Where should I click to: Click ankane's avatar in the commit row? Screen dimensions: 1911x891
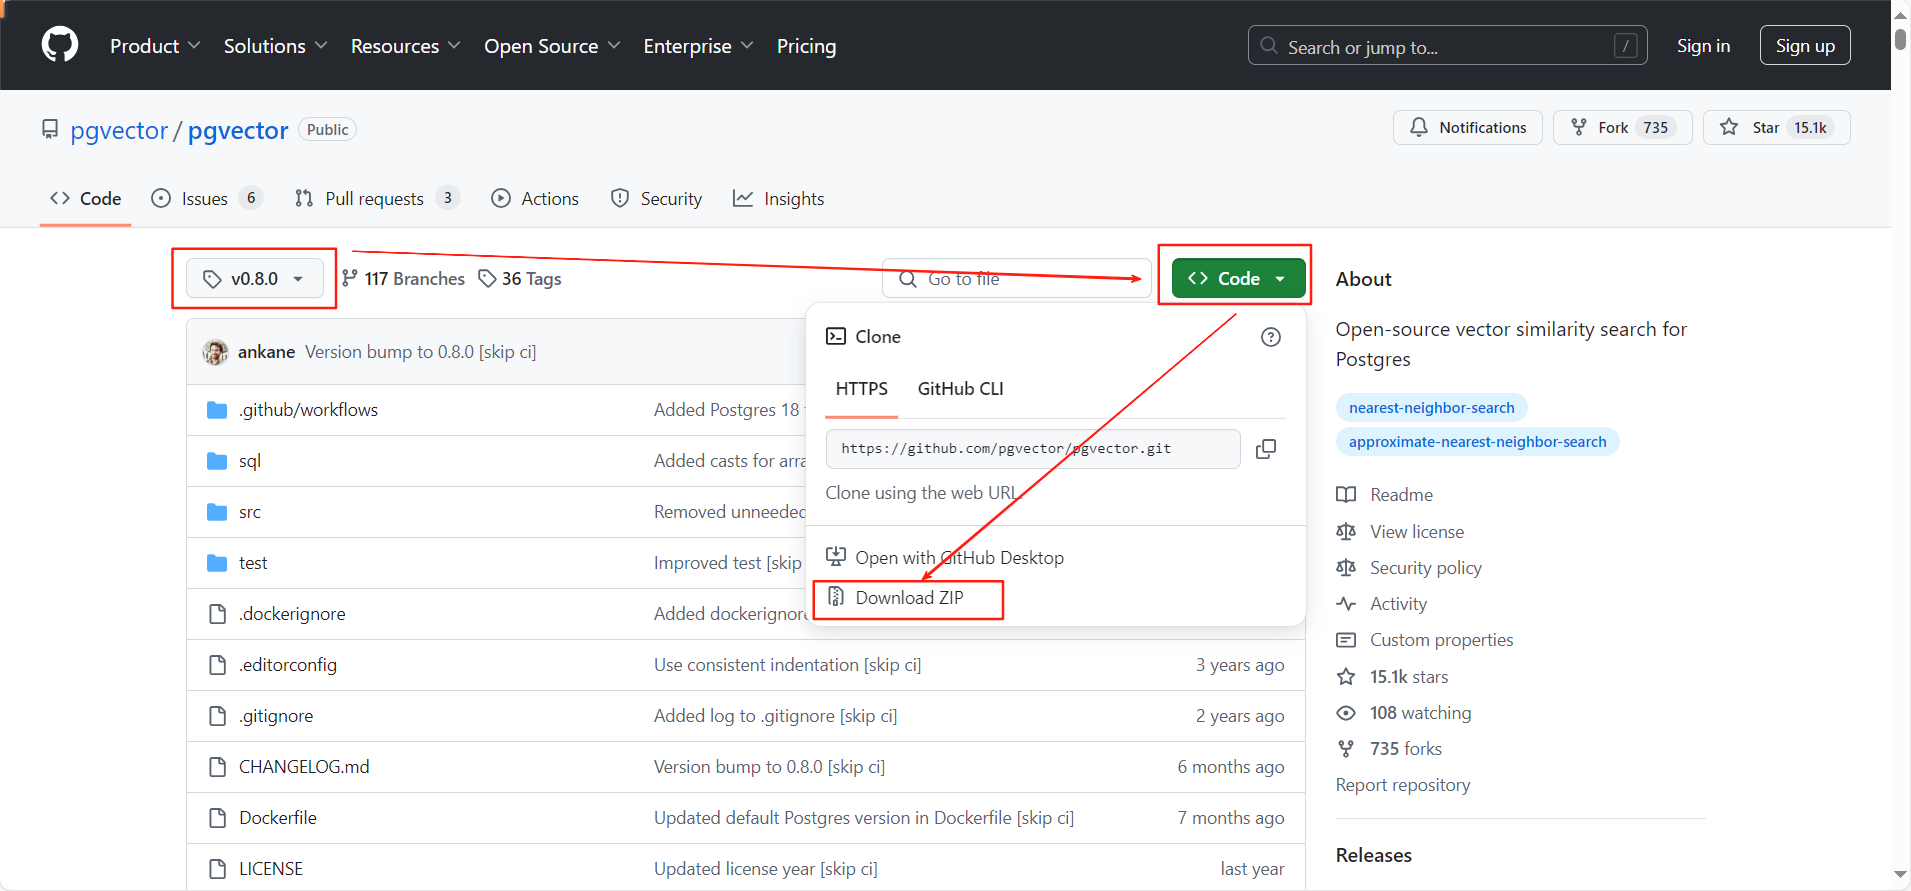pos(215,352)
